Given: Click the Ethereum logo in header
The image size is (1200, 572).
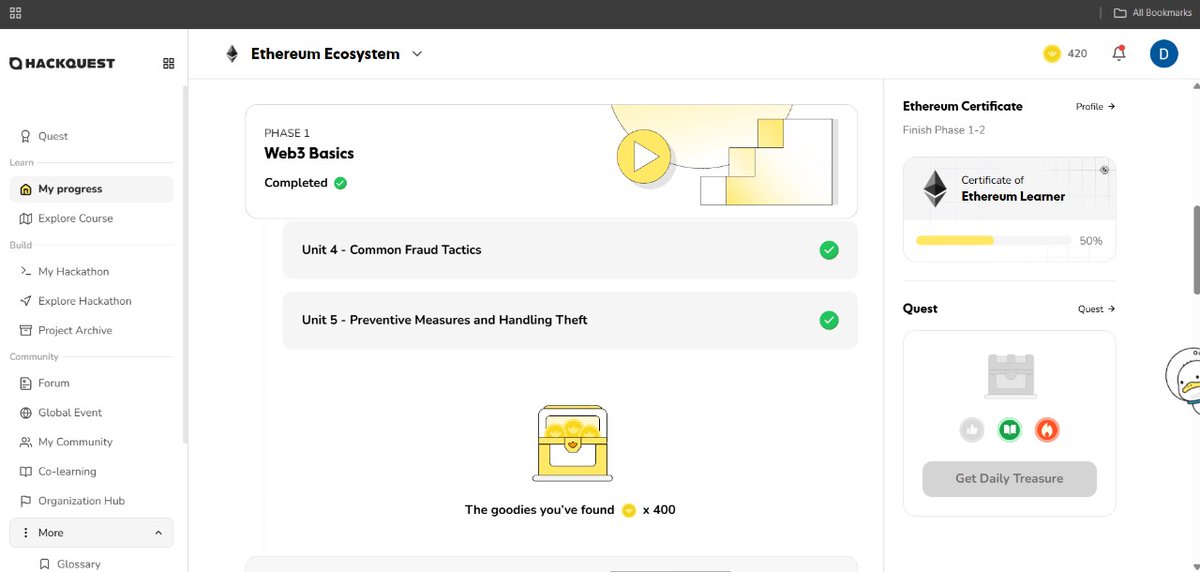Looking at the screenshot, I should tap(232, 54).
